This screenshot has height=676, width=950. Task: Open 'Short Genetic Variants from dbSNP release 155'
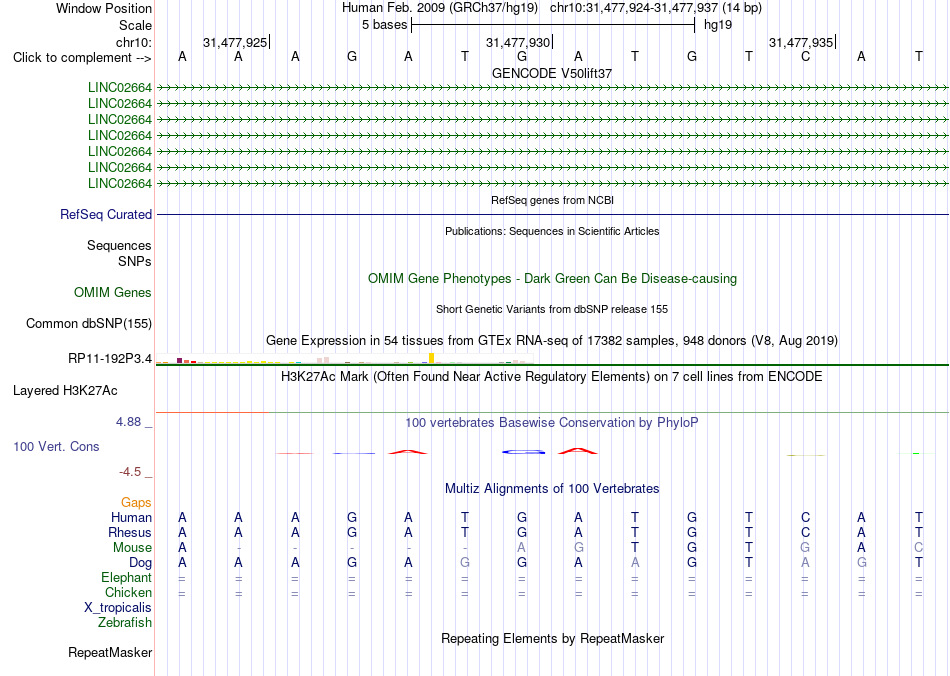552,309
